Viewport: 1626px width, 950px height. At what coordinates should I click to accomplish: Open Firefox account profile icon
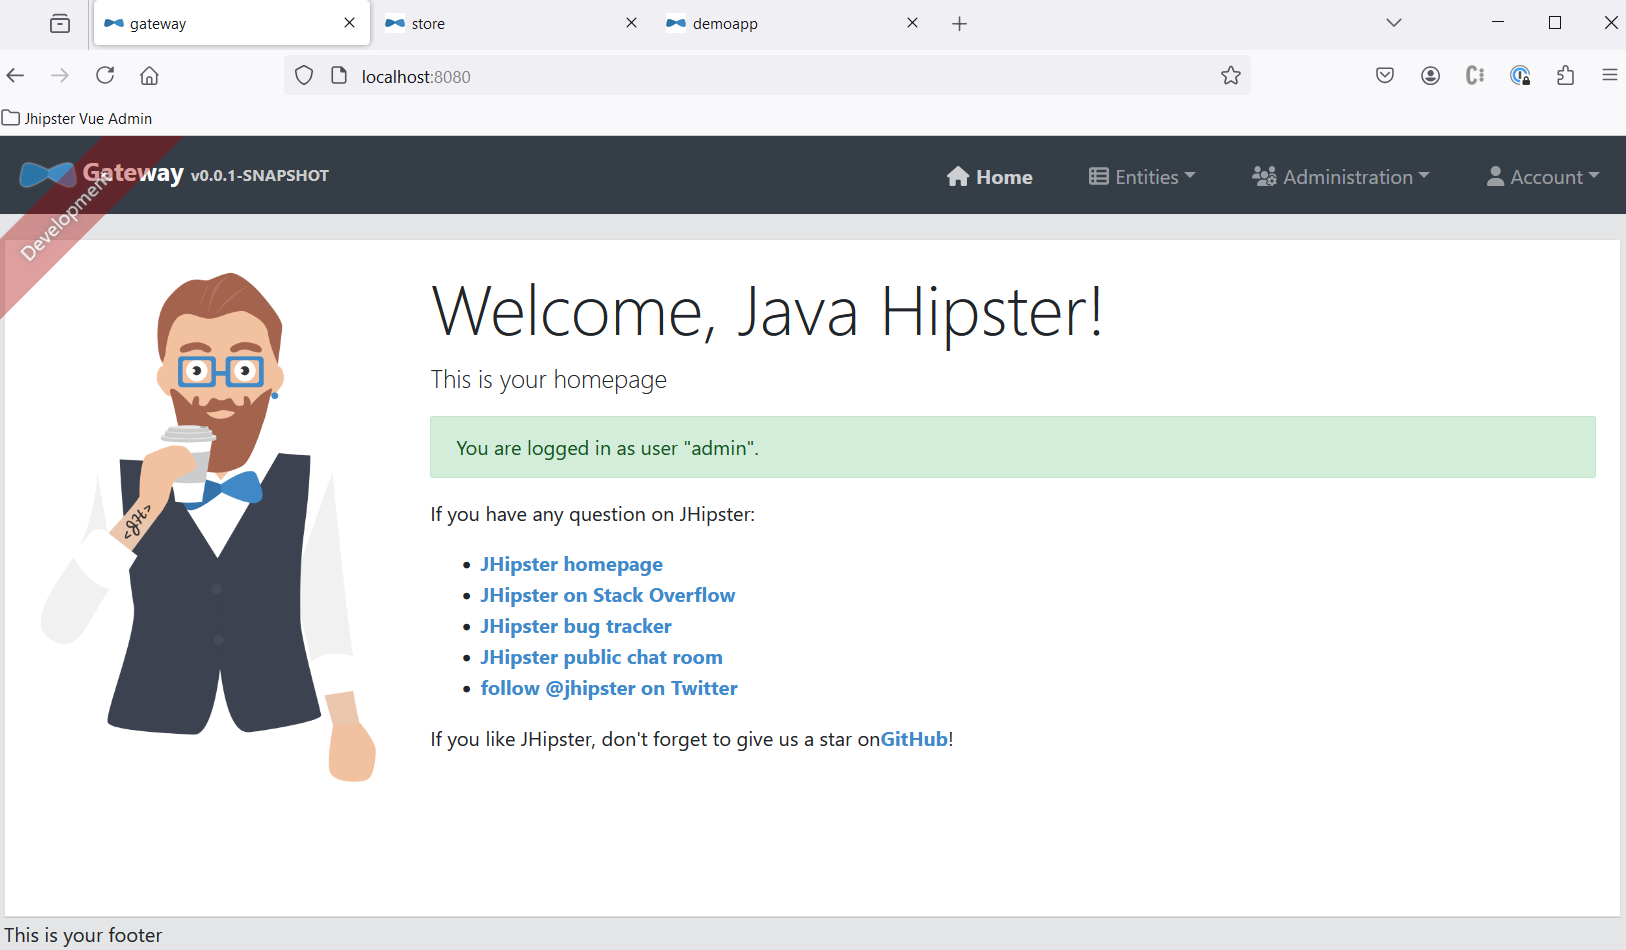(1431, 76)
